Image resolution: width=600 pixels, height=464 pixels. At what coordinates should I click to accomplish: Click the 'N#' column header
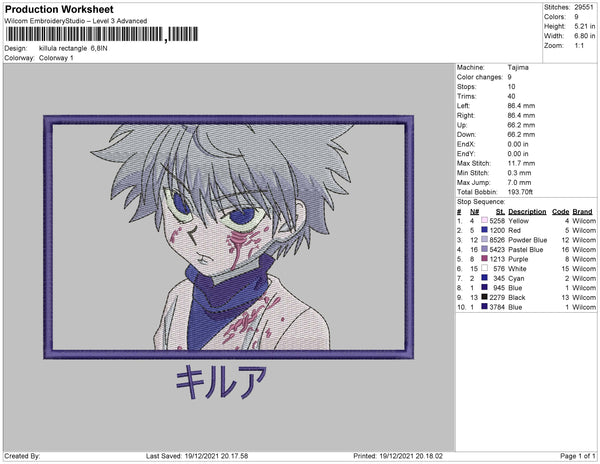pos(474,212)
